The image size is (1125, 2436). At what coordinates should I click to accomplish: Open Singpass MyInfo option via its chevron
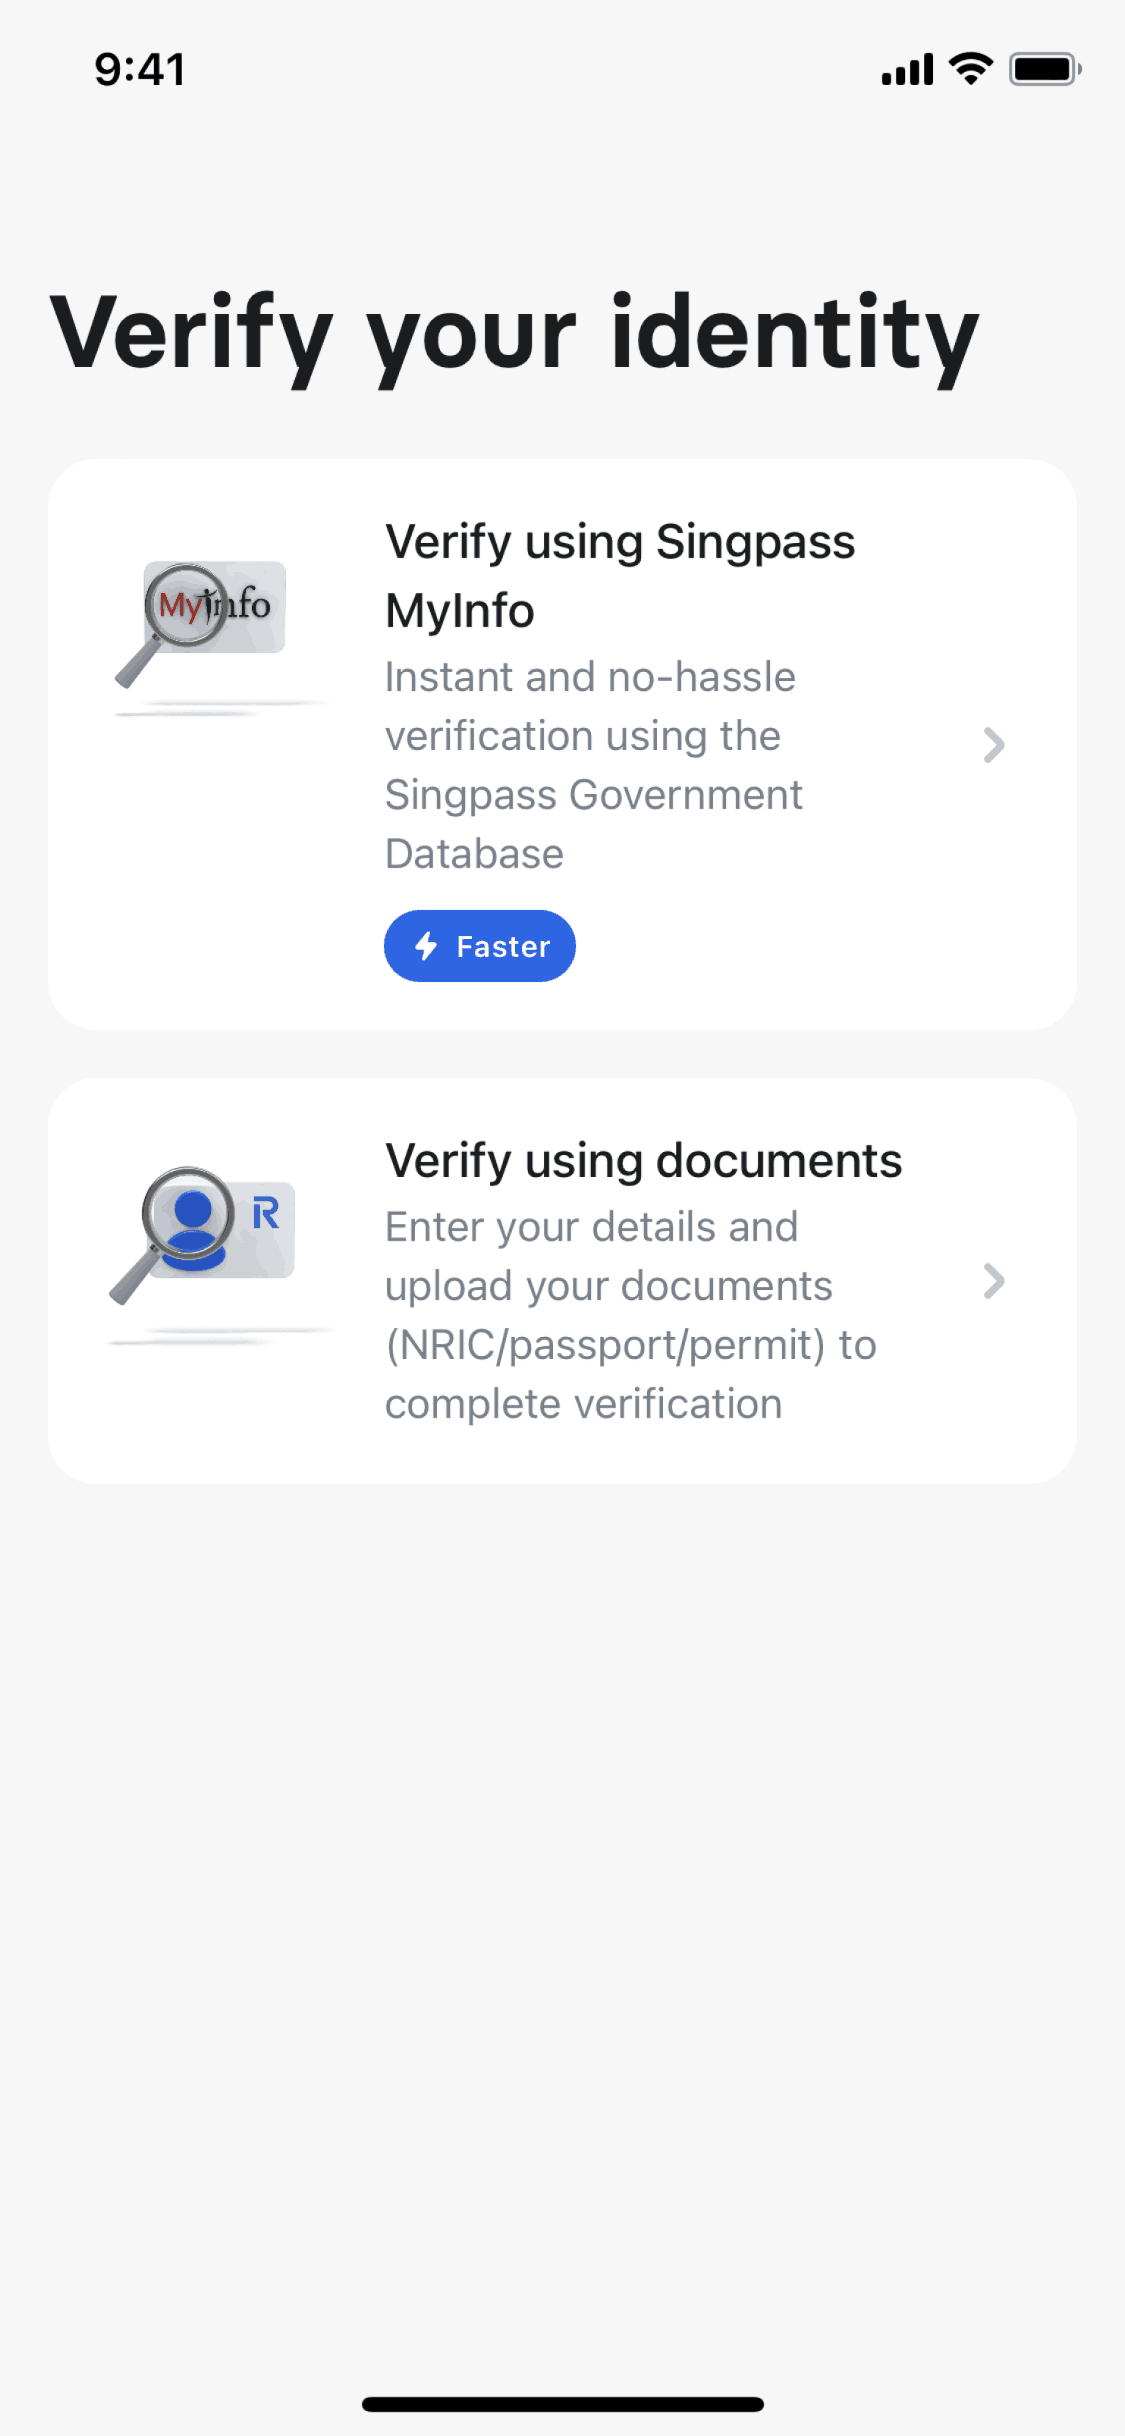[x=993, y=745]
